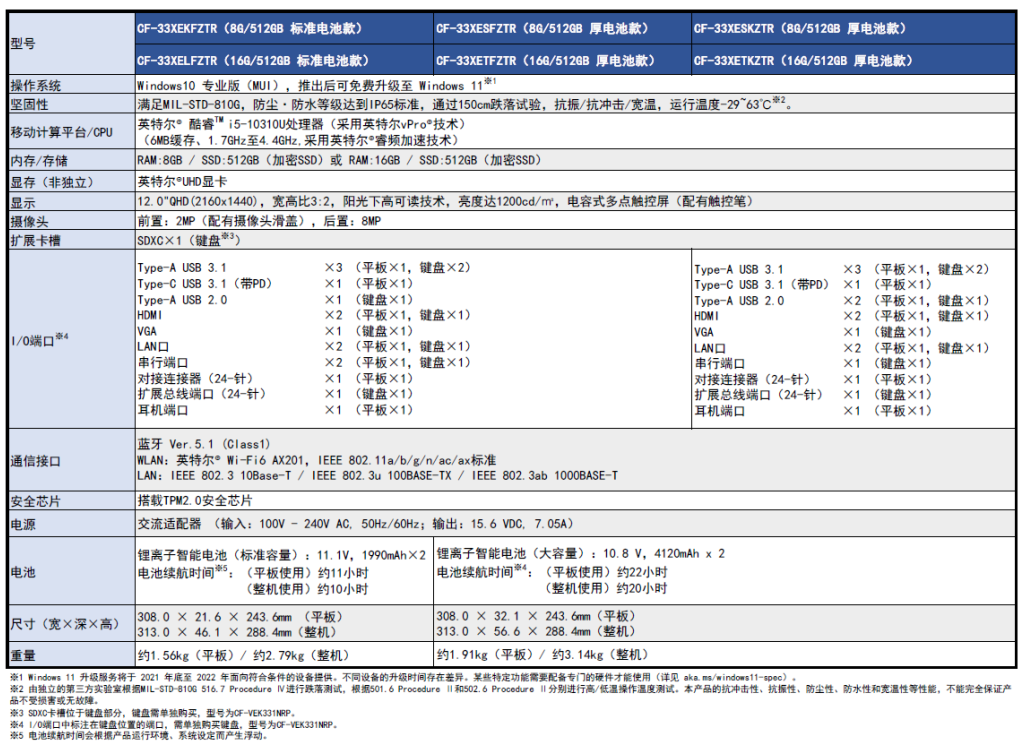Viewport: 1025px width, 745px height.
Task: Click footnote ※5 about 电池续航时间
Action: (139, 735)
